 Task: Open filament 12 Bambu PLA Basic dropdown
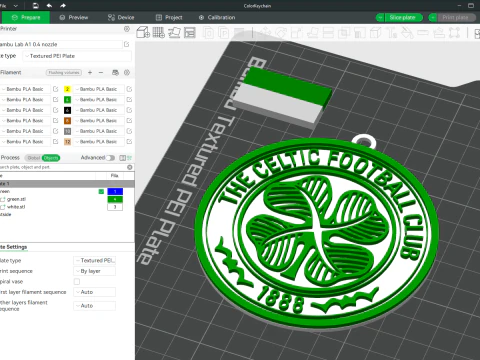point(98,142)
